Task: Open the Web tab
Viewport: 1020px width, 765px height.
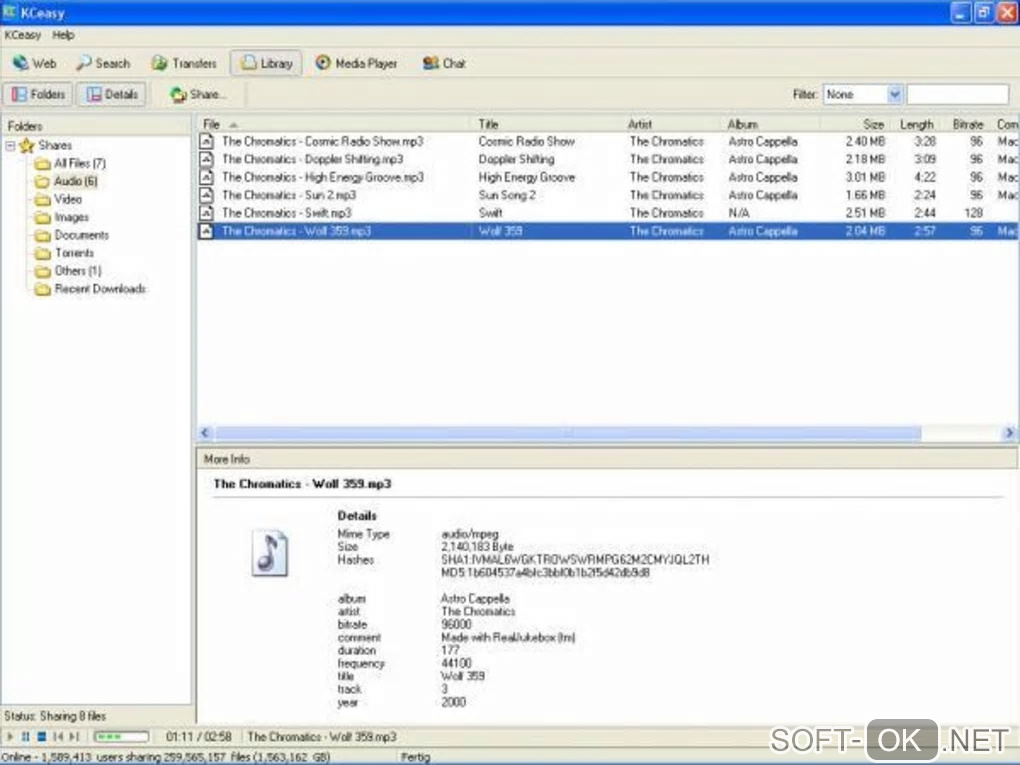Action: tap(34, 63)
